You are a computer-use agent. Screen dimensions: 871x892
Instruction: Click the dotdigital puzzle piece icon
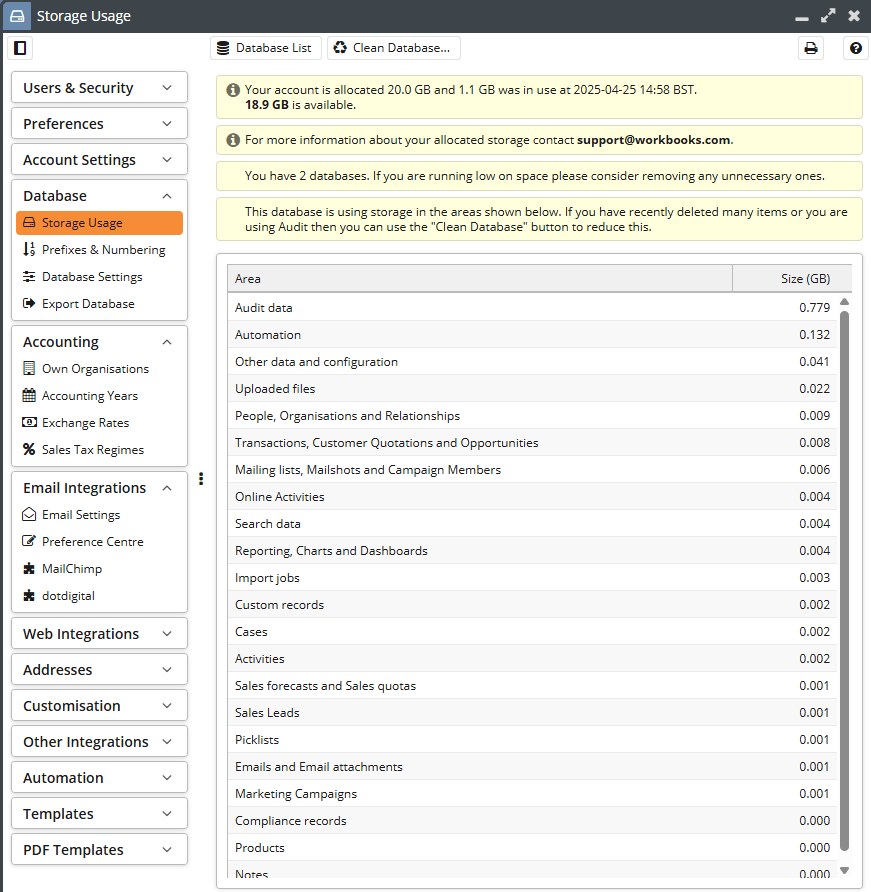pos(29,596)
